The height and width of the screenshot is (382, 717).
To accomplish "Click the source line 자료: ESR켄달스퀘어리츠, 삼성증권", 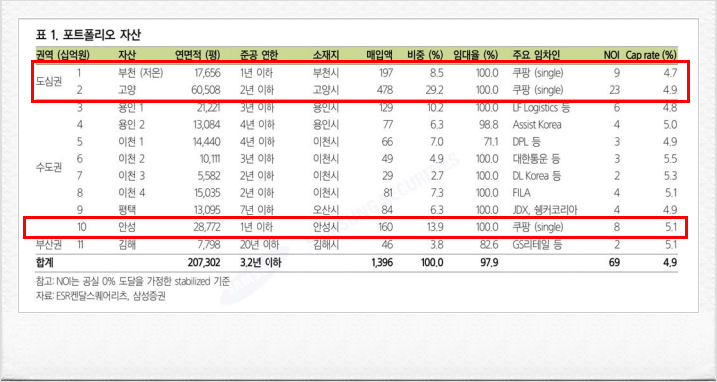I will point(101,296).
